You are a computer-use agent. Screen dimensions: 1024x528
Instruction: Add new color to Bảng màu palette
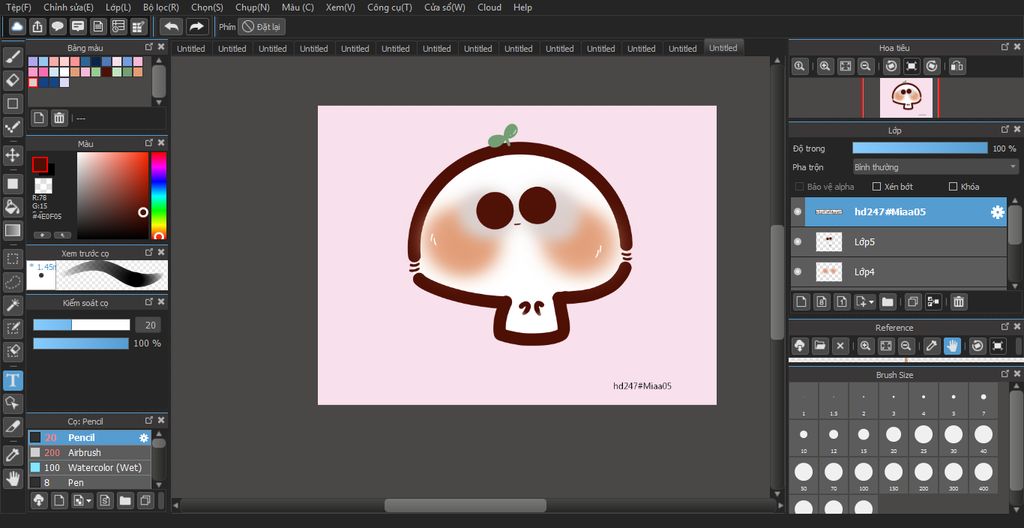point(39,118)
